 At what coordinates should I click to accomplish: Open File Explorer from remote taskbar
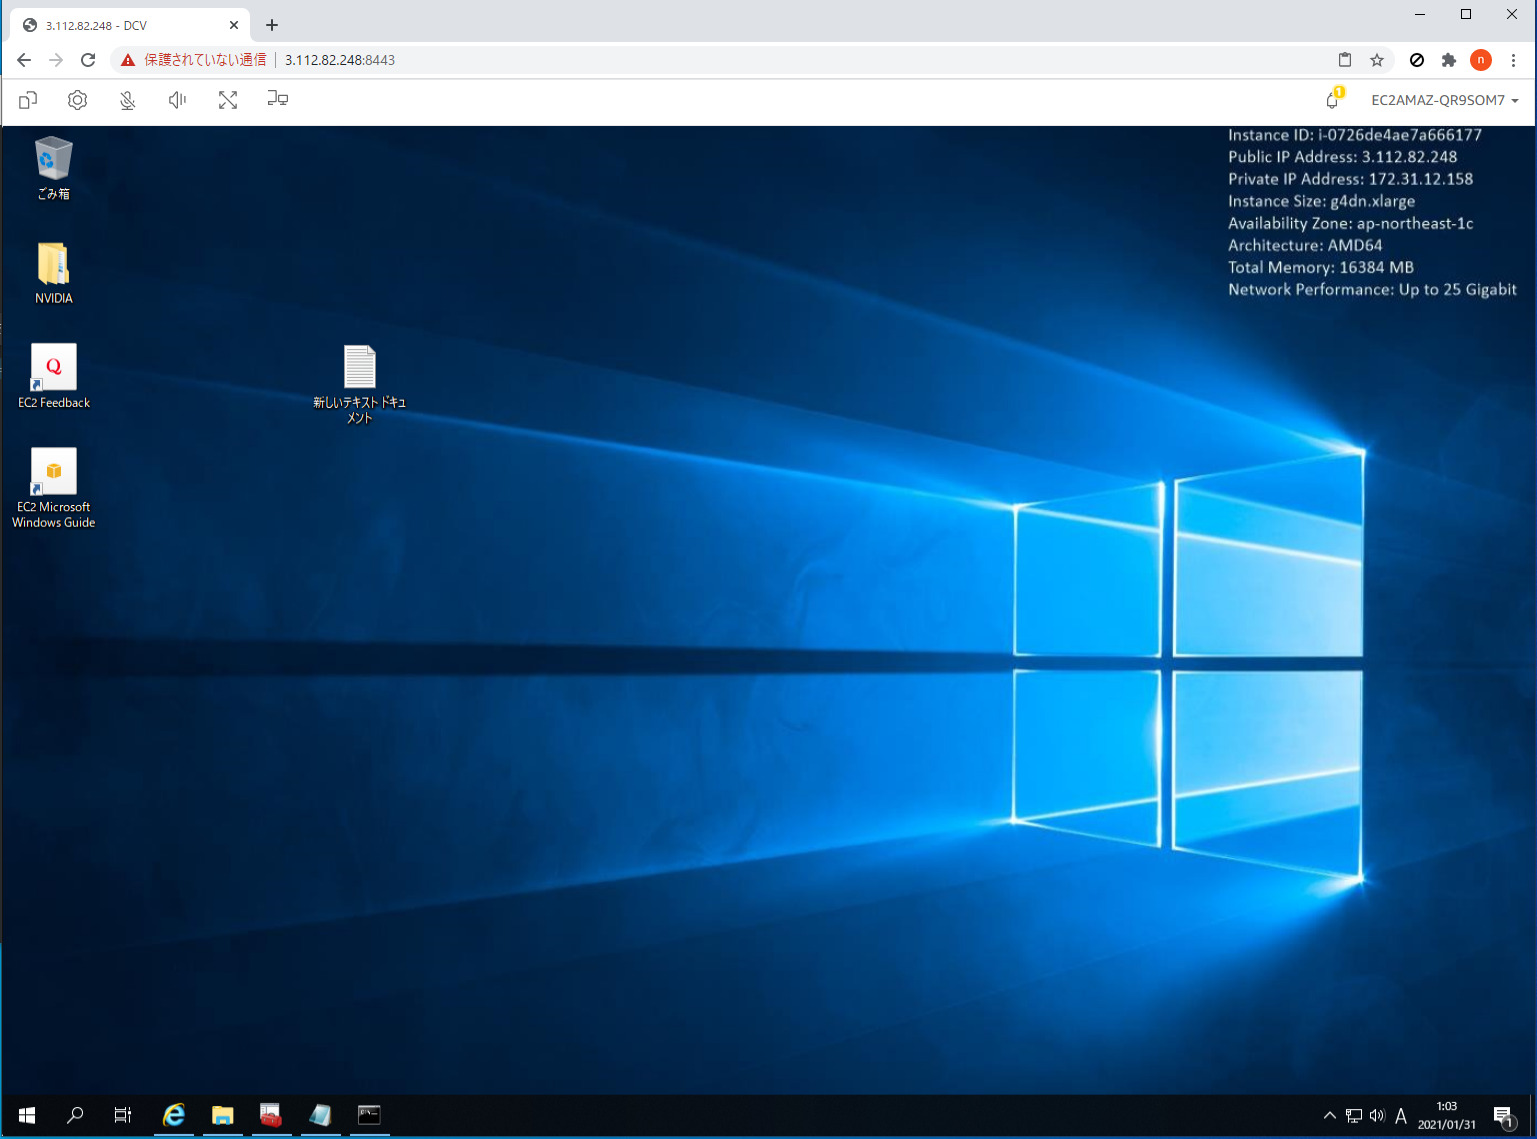[222, 1115]
